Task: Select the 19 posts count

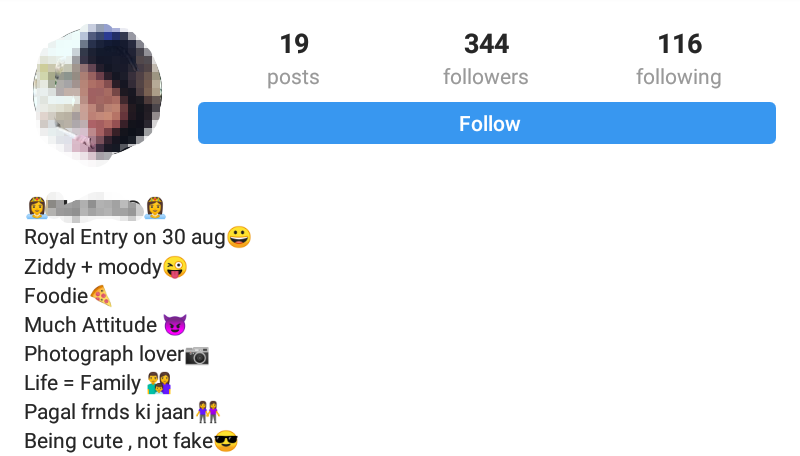Action: (293, 59)
